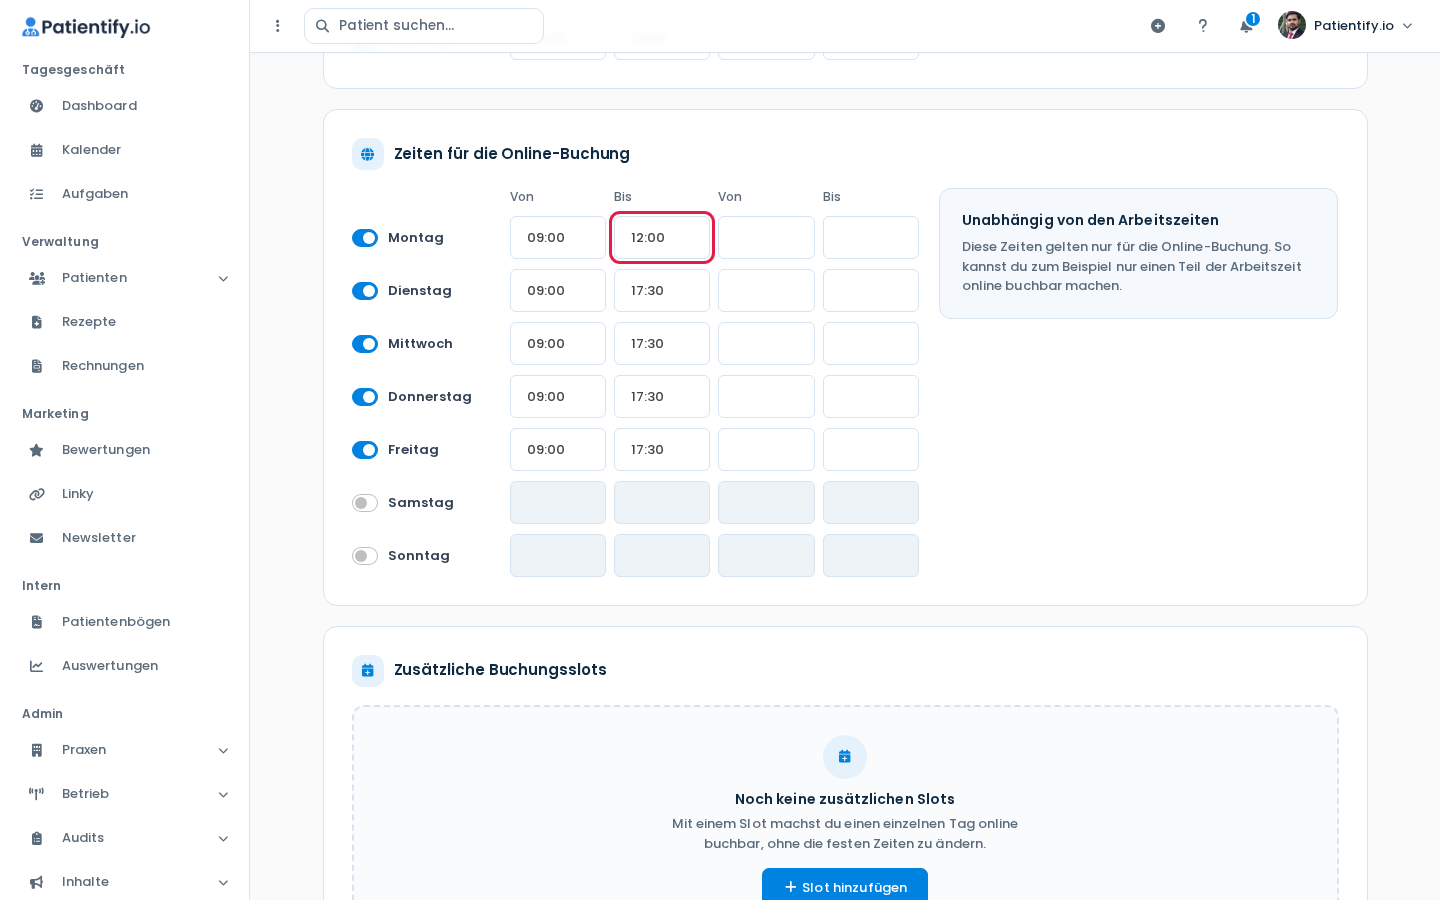Click Montag first Bis field 12:00

point(662,238)
